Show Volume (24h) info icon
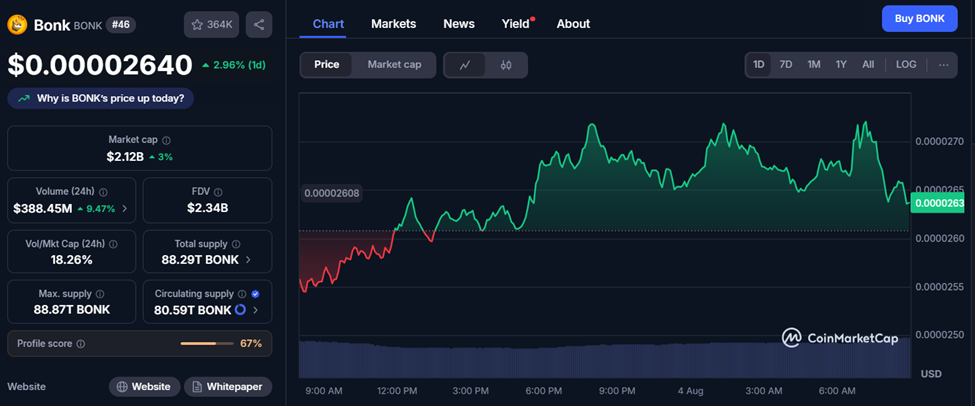Viewport: 975px width, 406px height. [103, 192]
